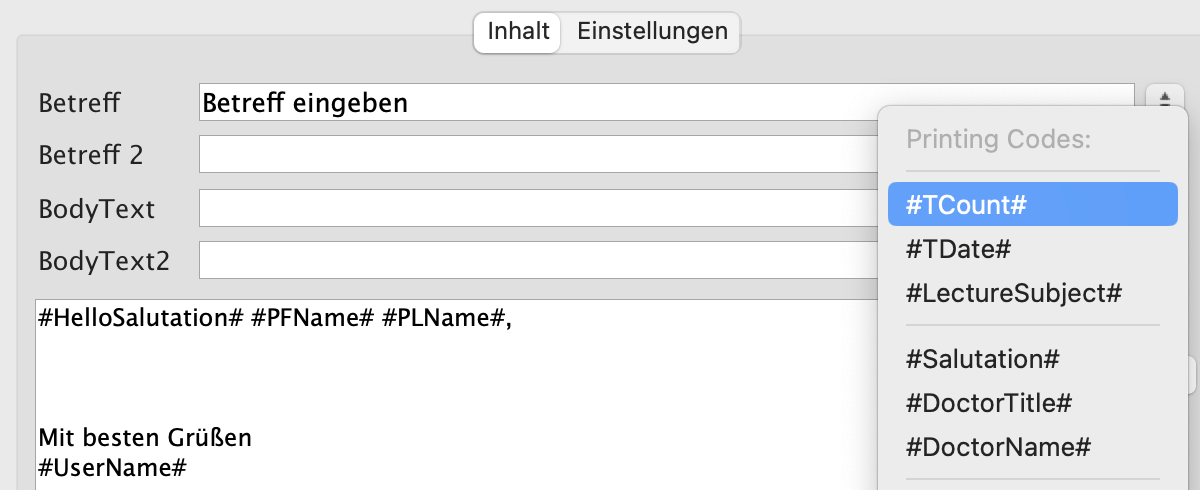Image resolution: width=1200 pixels, height=490 pixels.
Task: Click the #HelloSalutation# placeholder in message body
Action: tap(140, 318)
